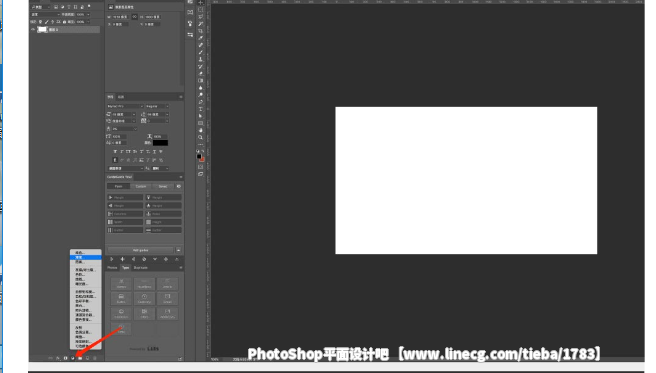Select the Blur tool

point(201,88)
